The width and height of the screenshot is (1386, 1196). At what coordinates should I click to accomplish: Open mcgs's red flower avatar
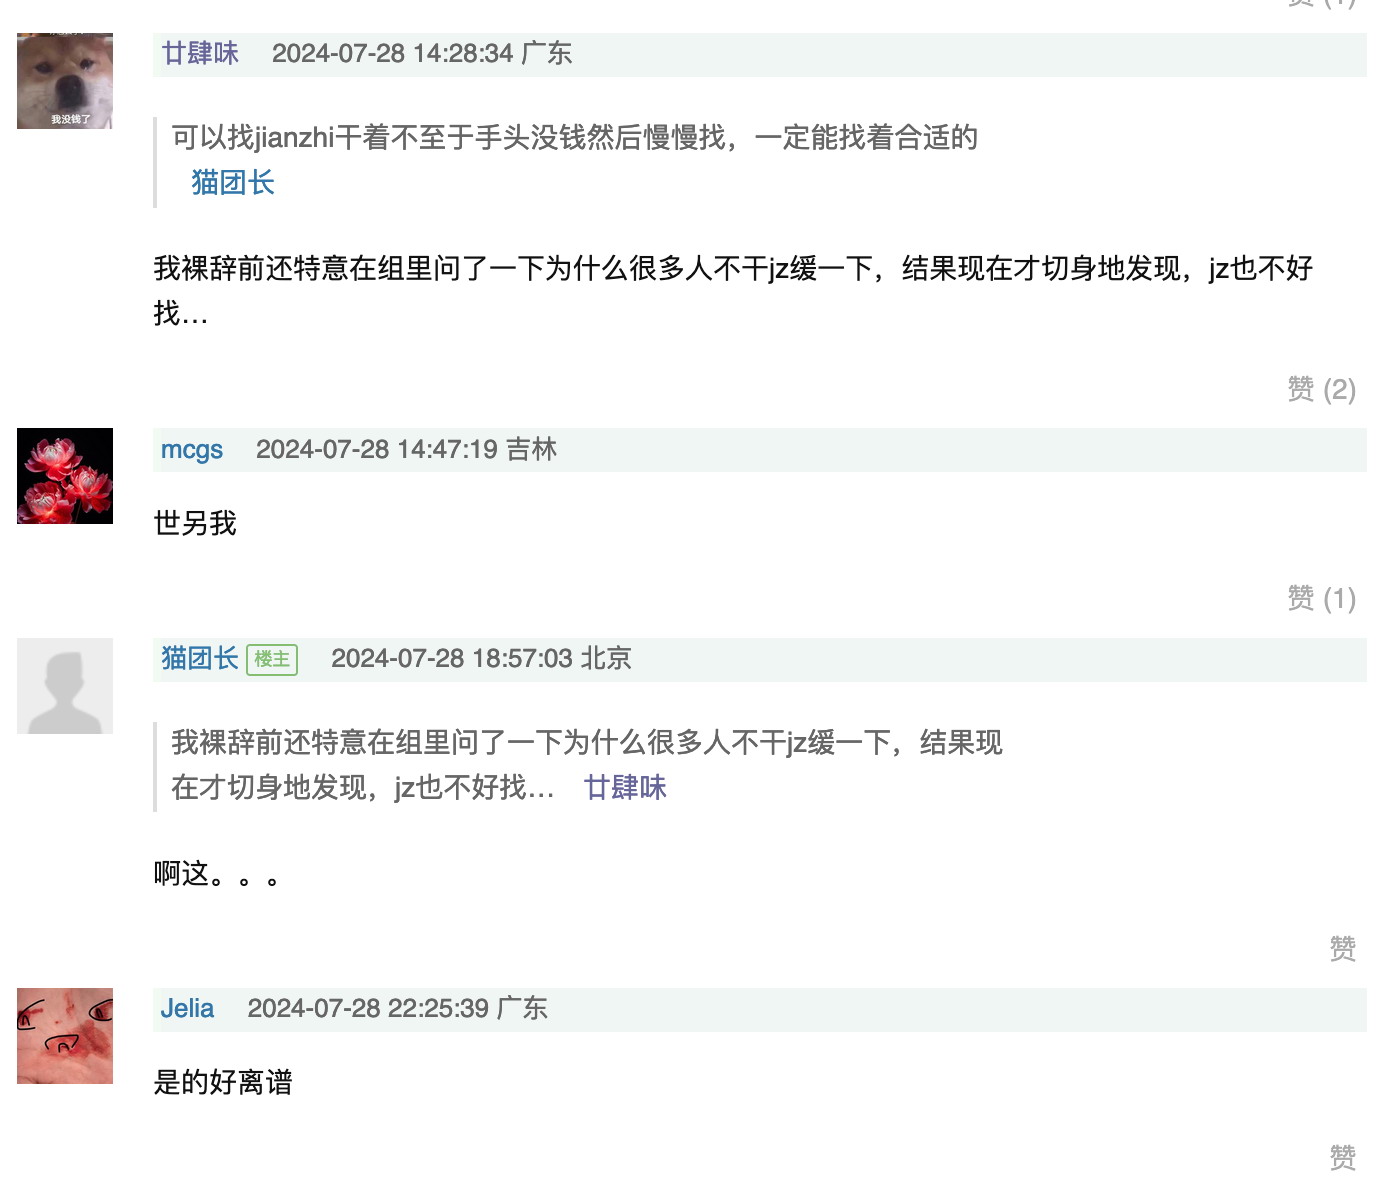pyautogui.click(x=65, y=476)
